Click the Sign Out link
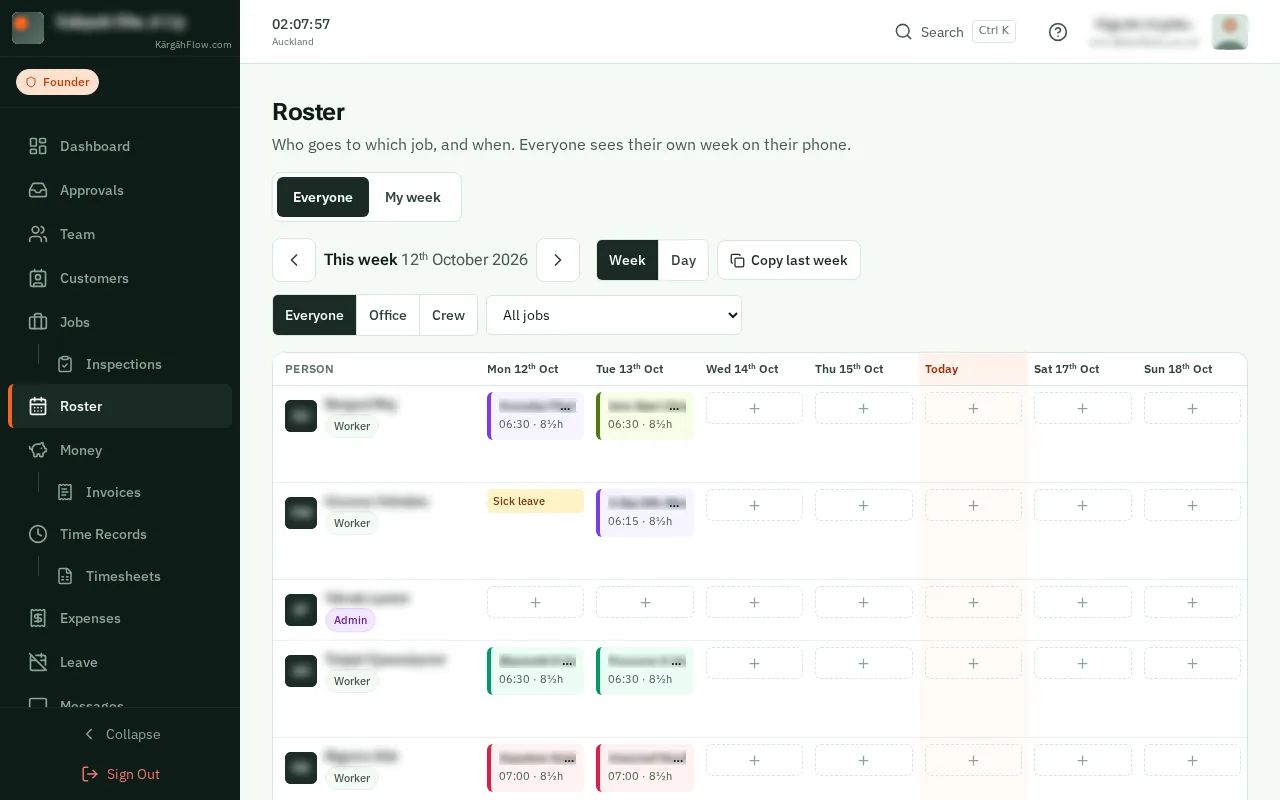Screen dimensions: 1280x800 coord(120,774)
